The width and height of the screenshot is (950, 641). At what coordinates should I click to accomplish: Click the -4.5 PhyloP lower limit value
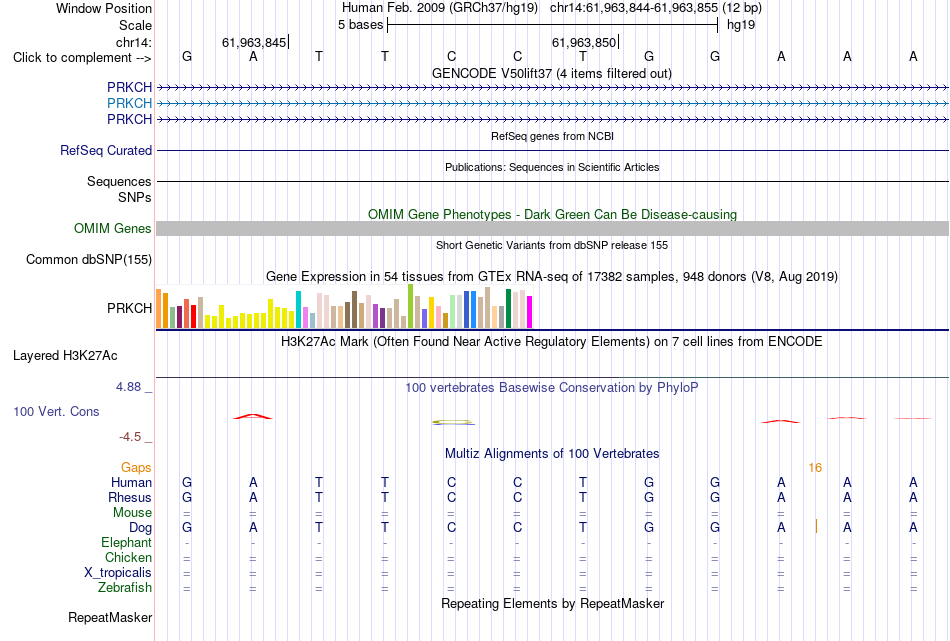click(x=130, y=437)
